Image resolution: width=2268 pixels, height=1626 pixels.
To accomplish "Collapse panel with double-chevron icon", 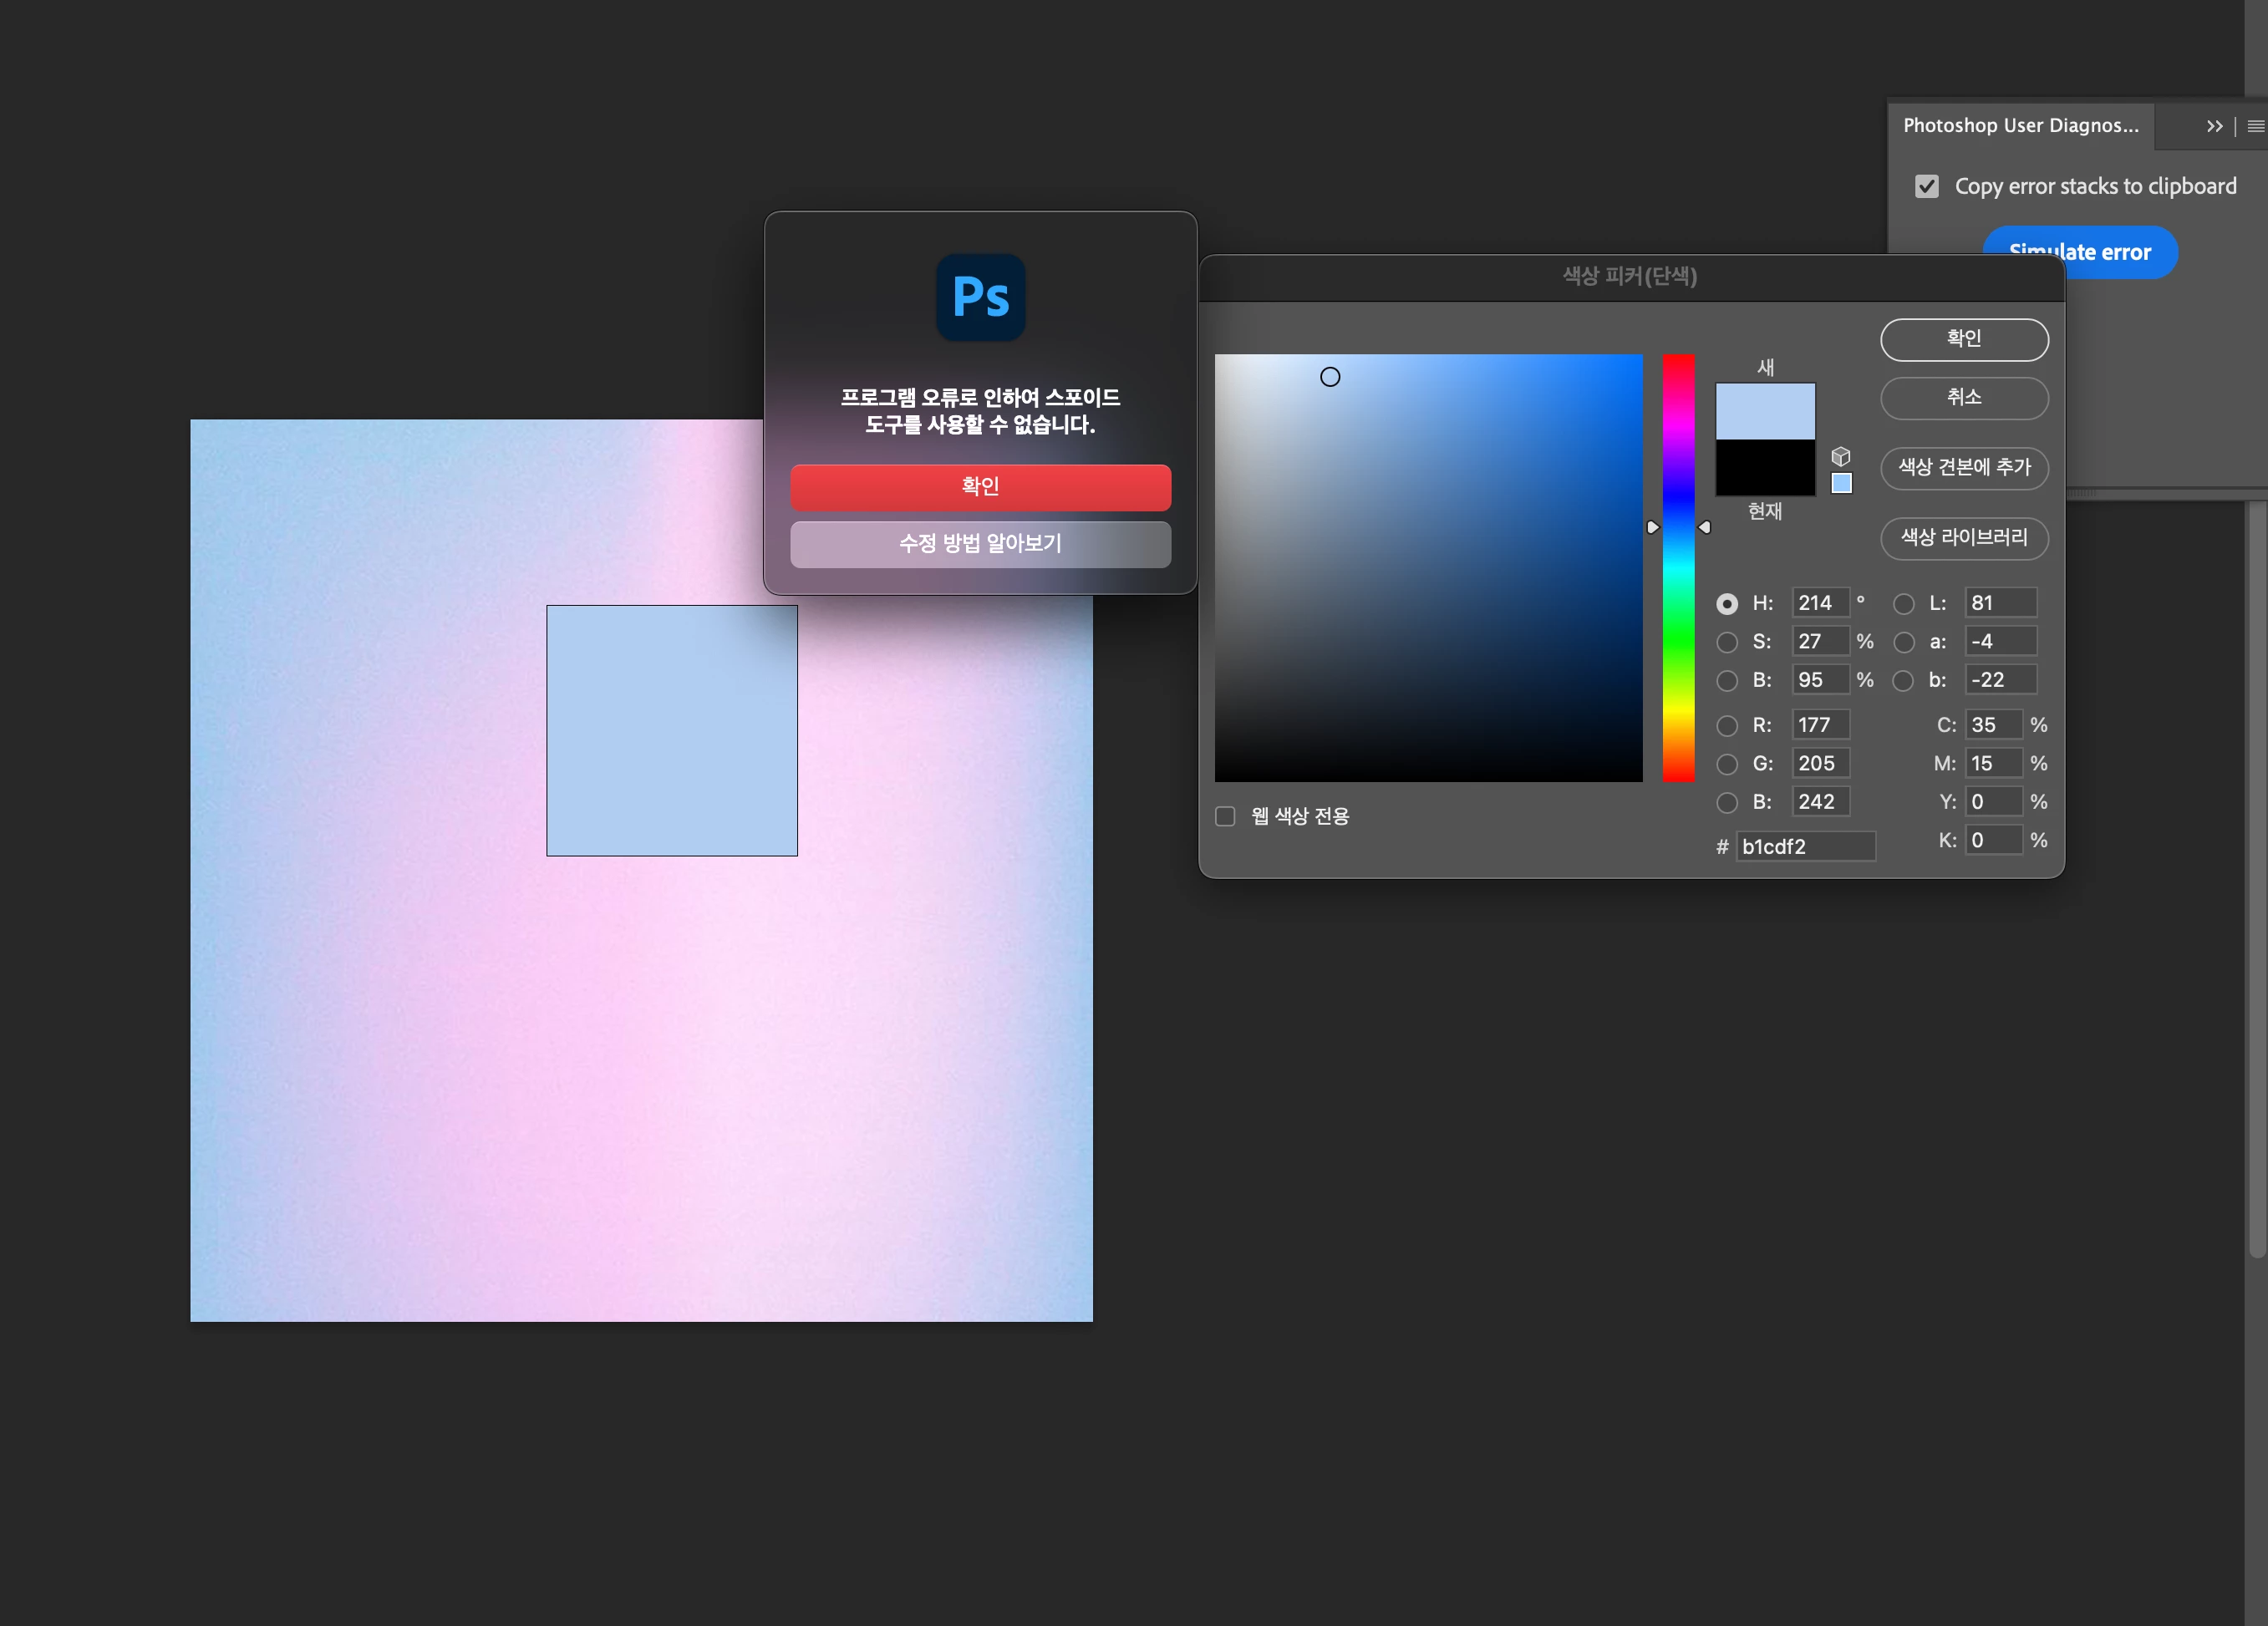I will coord(2214,126).
